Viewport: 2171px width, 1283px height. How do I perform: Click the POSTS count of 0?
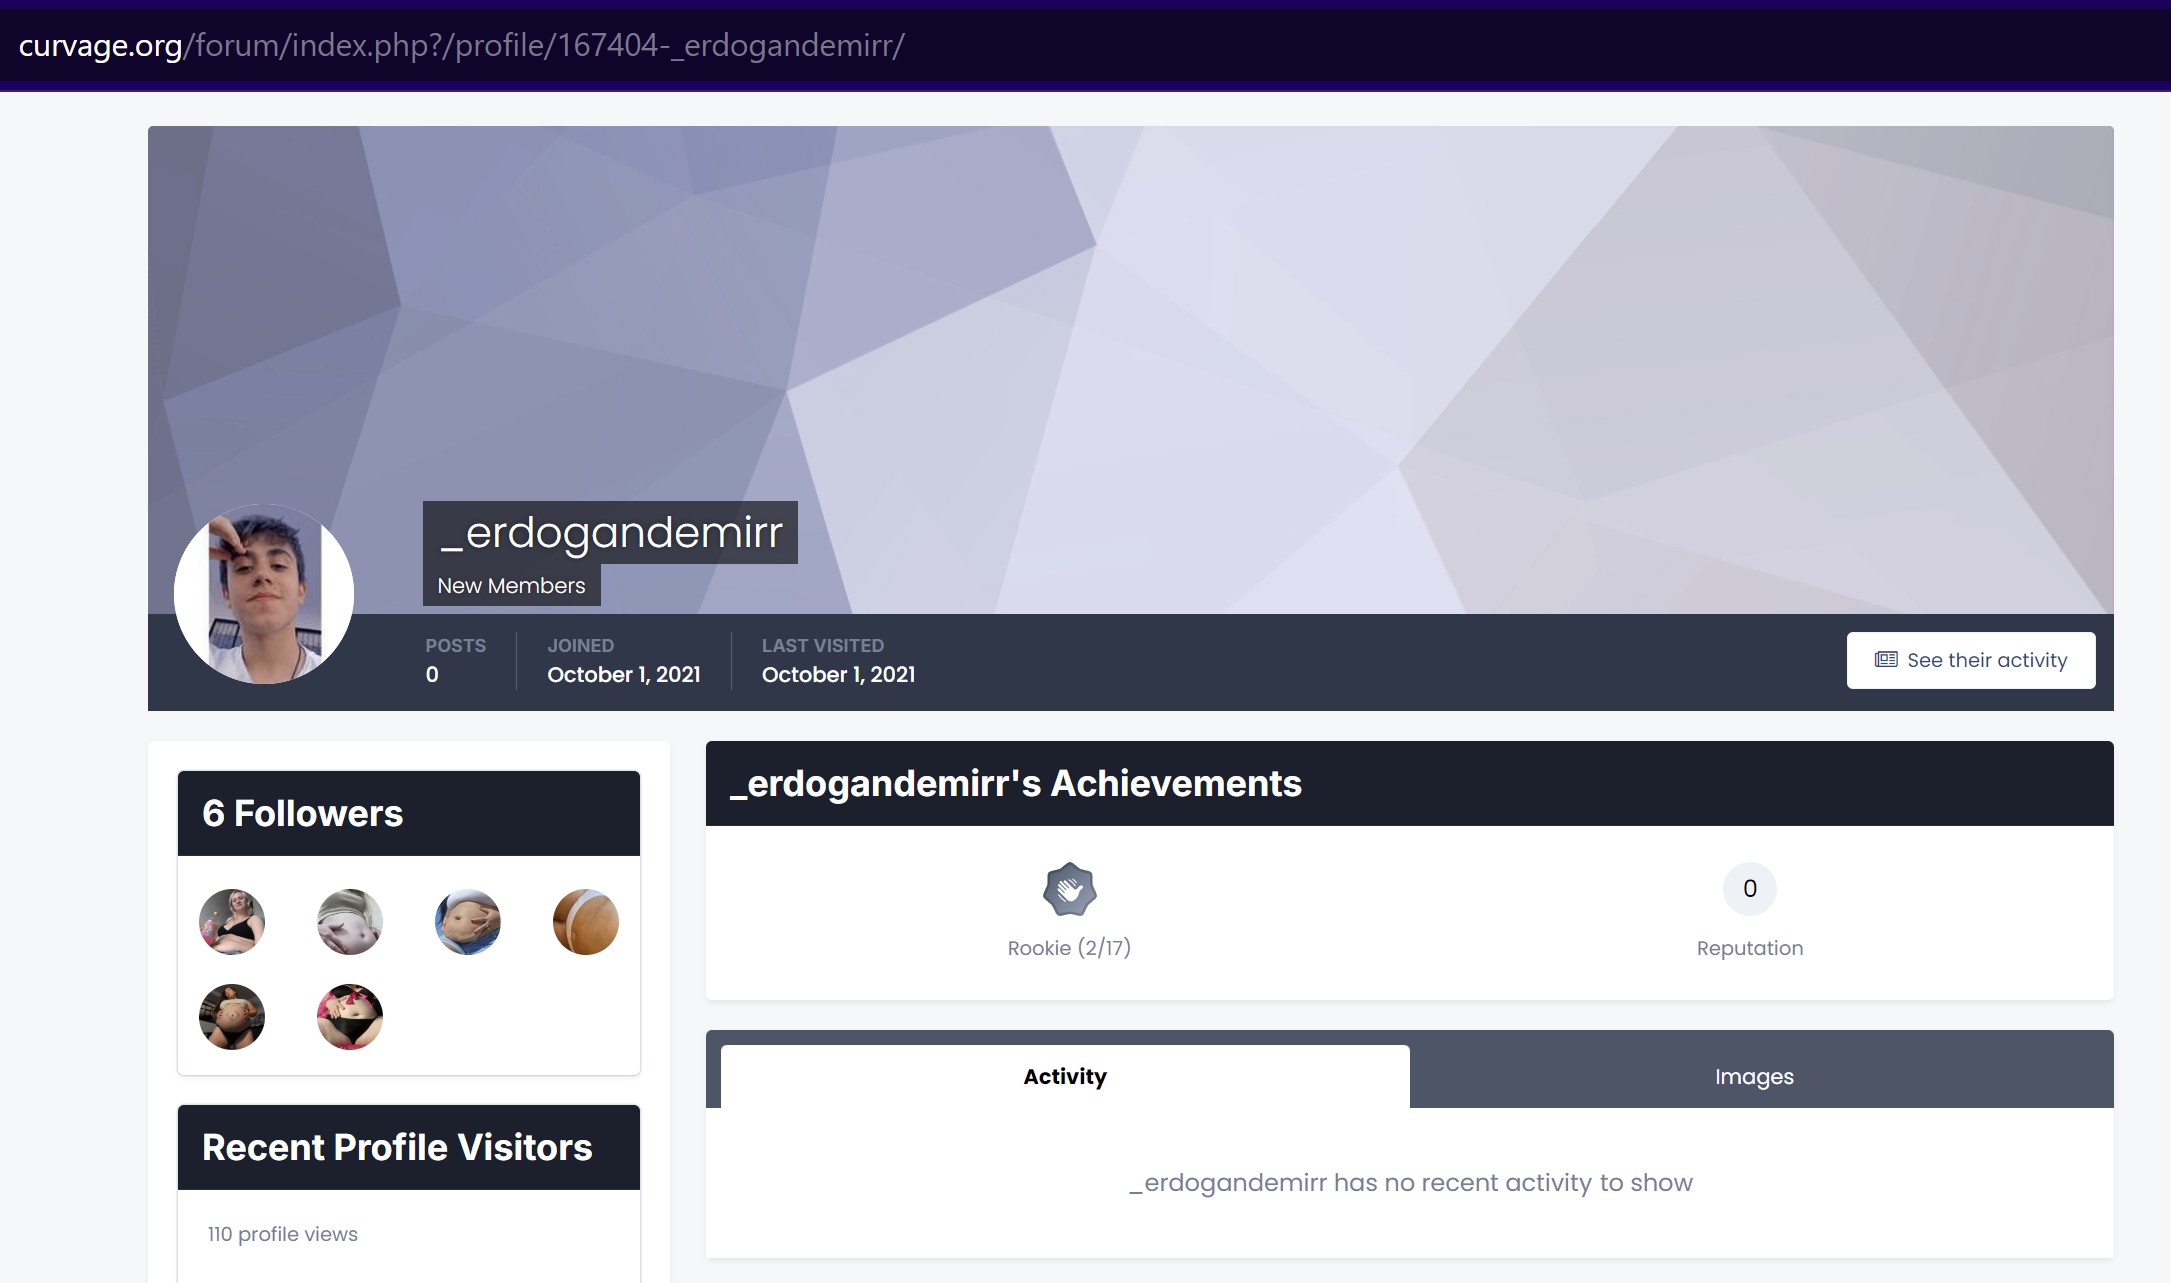pos(432,675)
